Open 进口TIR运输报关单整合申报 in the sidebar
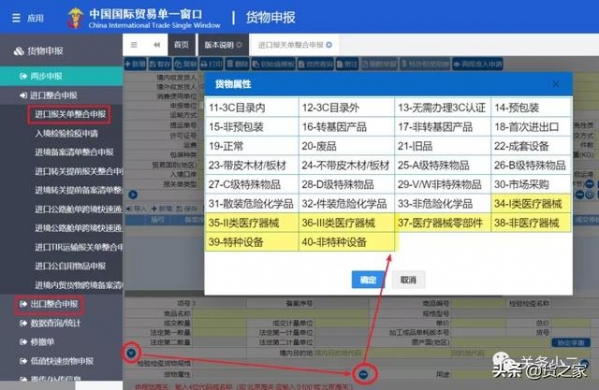This screenshot has width=599, height=390. pyautogui.click(x=78, y=247)
